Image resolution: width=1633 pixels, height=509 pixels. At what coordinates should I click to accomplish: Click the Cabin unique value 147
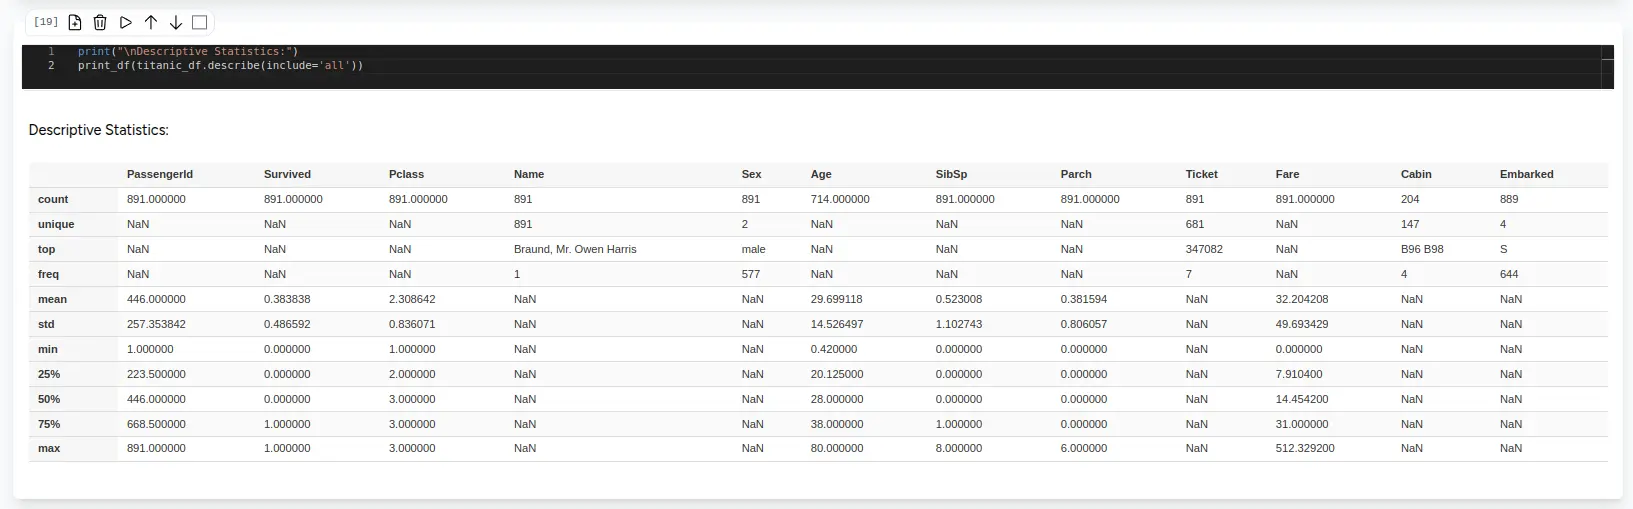(x=1410, y=224)
